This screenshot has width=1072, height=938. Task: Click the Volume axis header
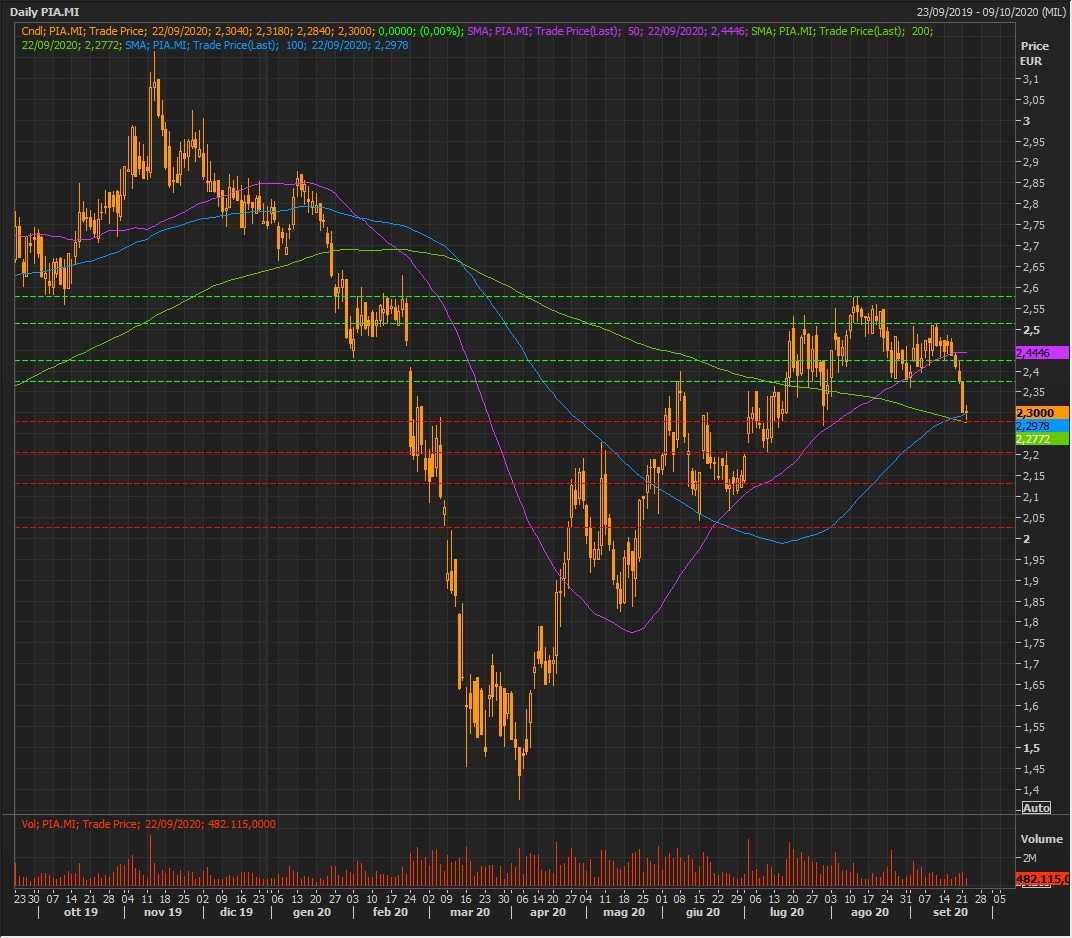(x=1040, y=839)
